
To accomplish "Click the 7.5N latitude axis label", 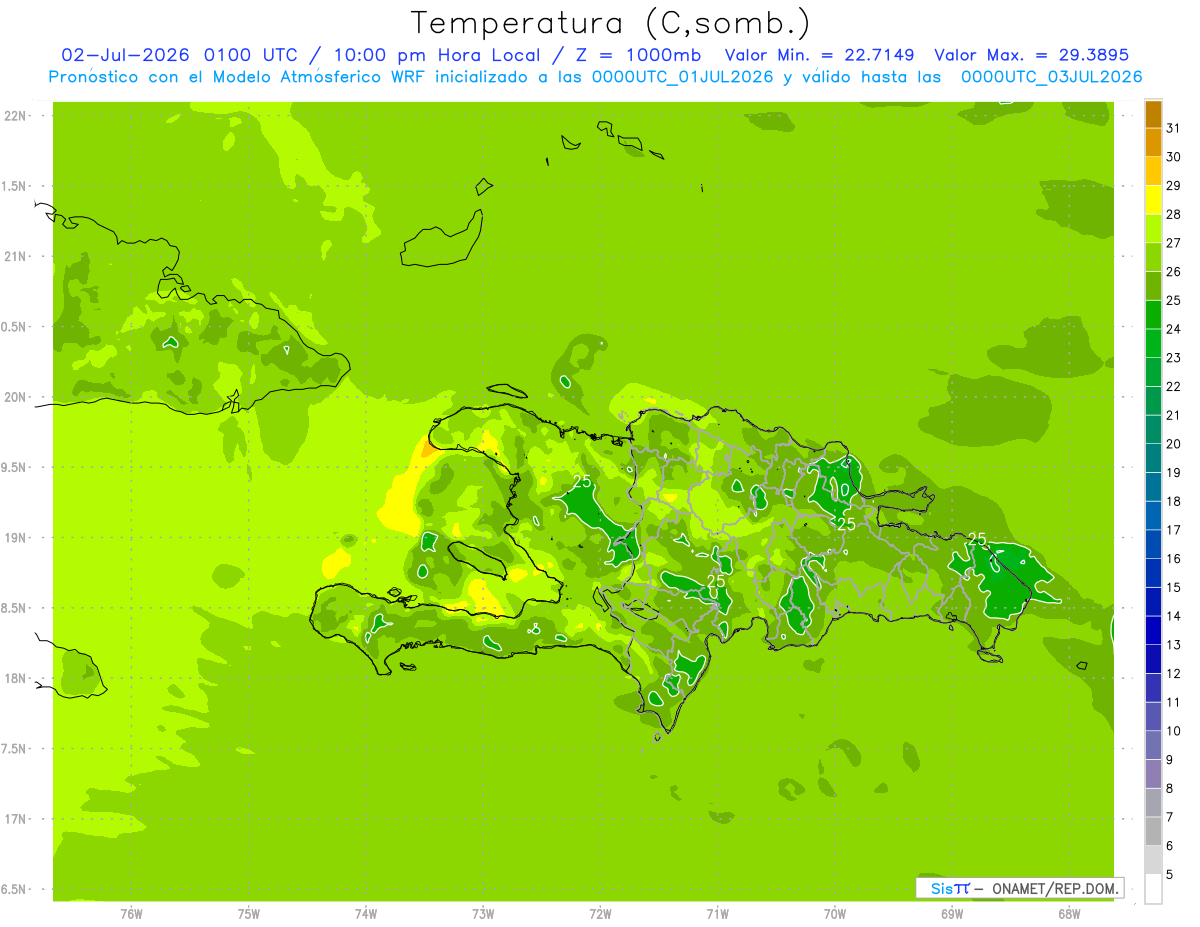I will coord(15,748).
